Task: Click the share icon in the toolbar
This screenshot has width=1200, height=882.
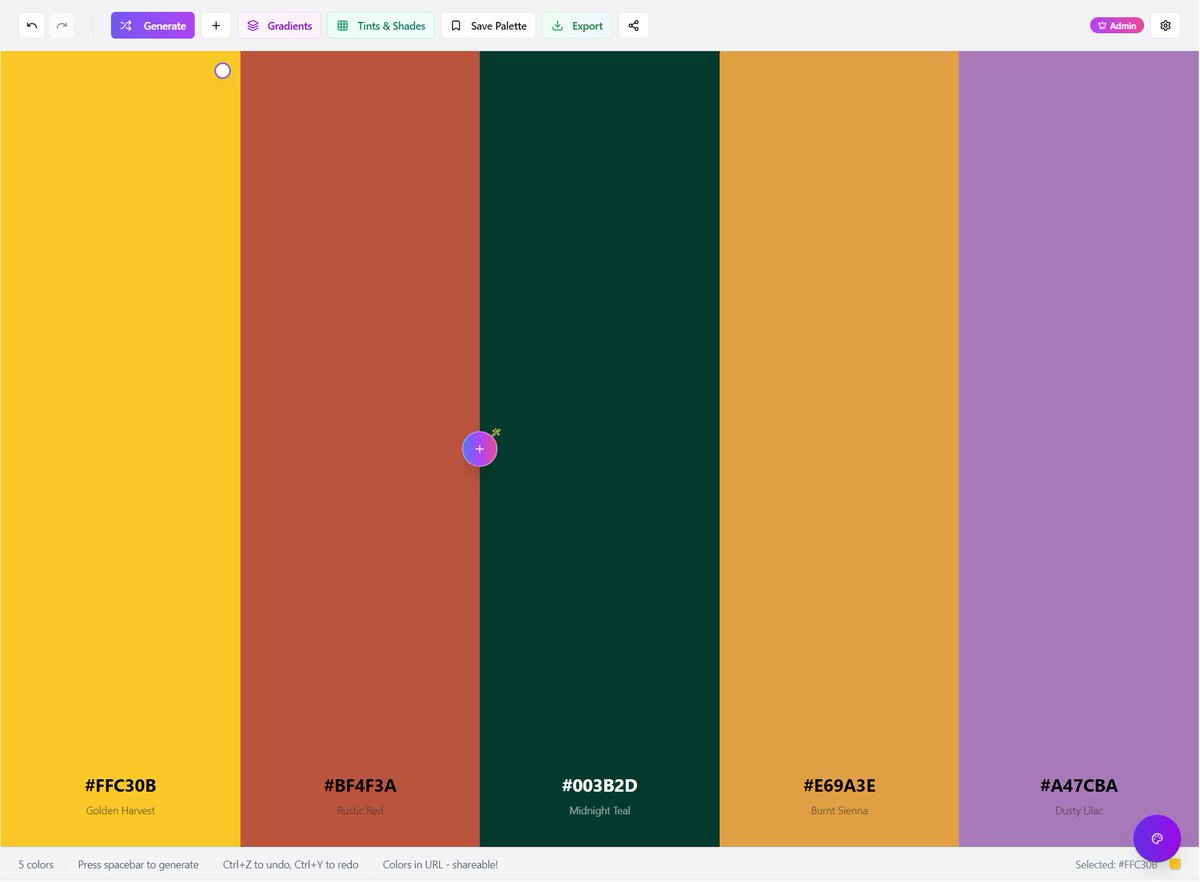Action: [633, 25]
